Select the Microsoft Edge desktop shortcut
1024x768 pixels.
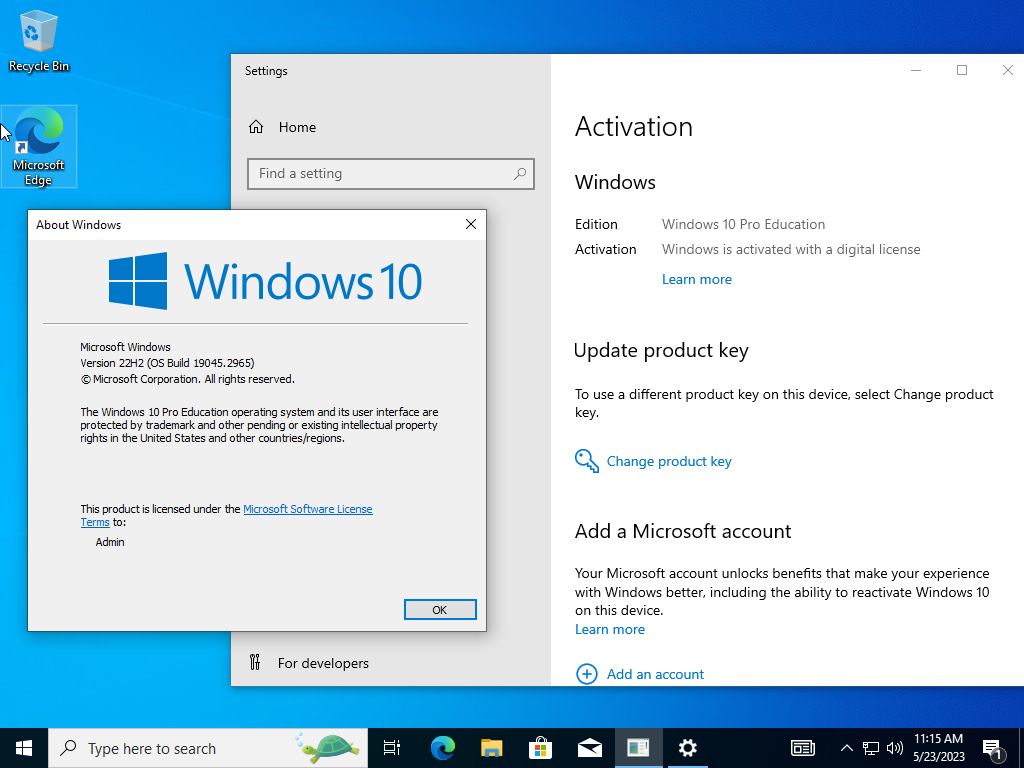point(39,146)
